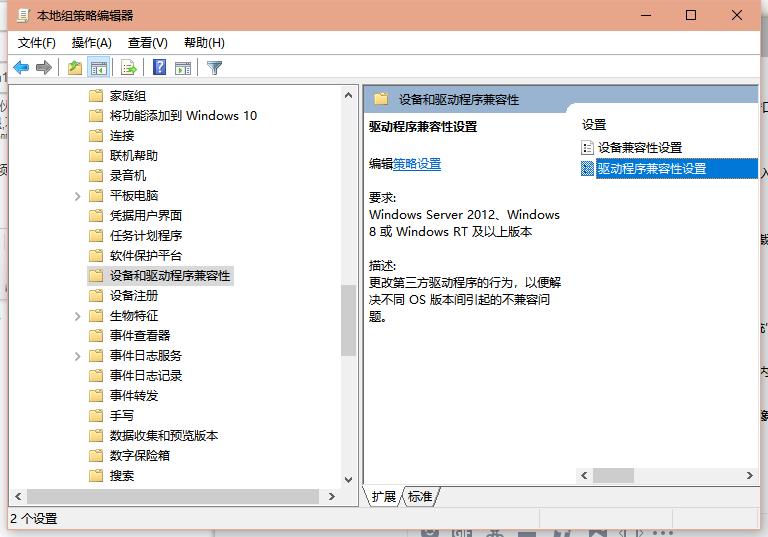Click the settings list scroll right arrow
This screenshot has height=537, width=768.
click(x=749, y=475)
